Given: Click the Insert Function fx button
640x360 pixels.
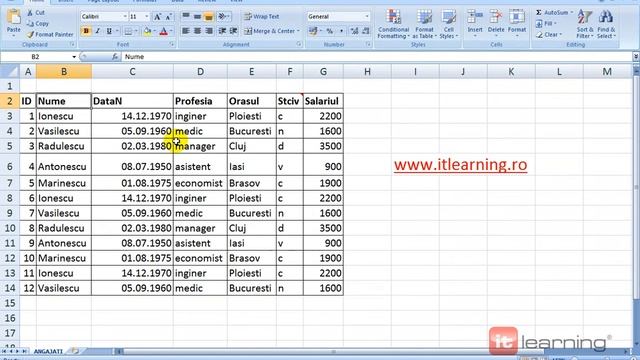Looking at the screenshot, I should [115, 57].
